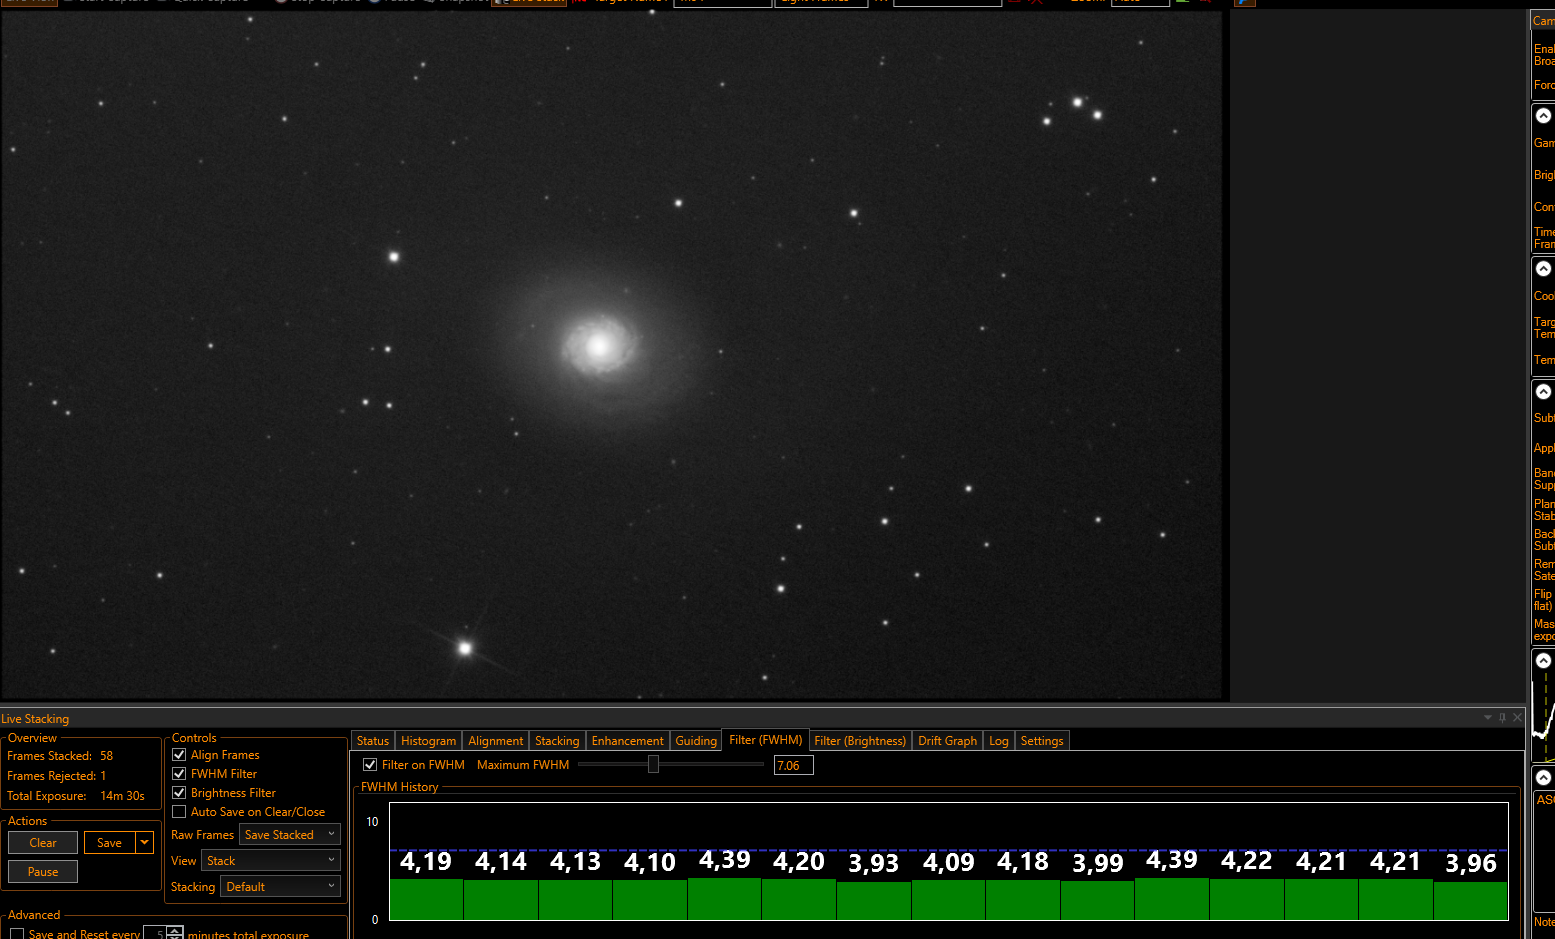Click the Clear button in Actions

pyautogui.click(x=43, y=843)
